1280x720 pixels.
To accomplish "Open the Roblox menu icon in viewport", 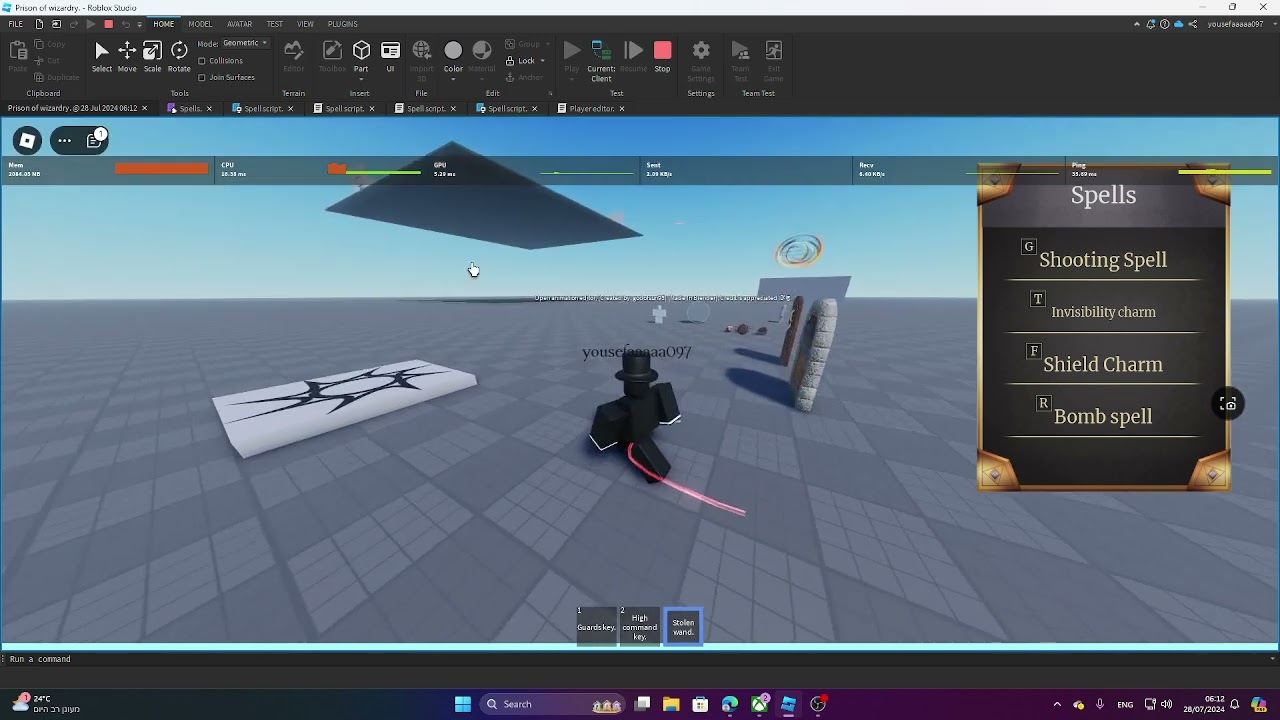I will click(27, 141).
